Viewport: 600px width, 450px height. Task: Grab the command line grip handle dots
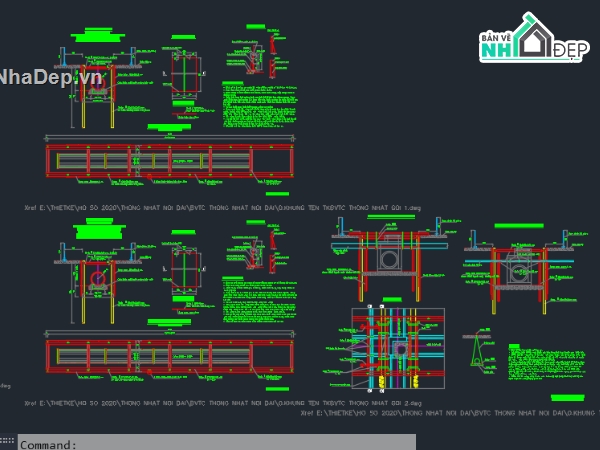[7, 440]
